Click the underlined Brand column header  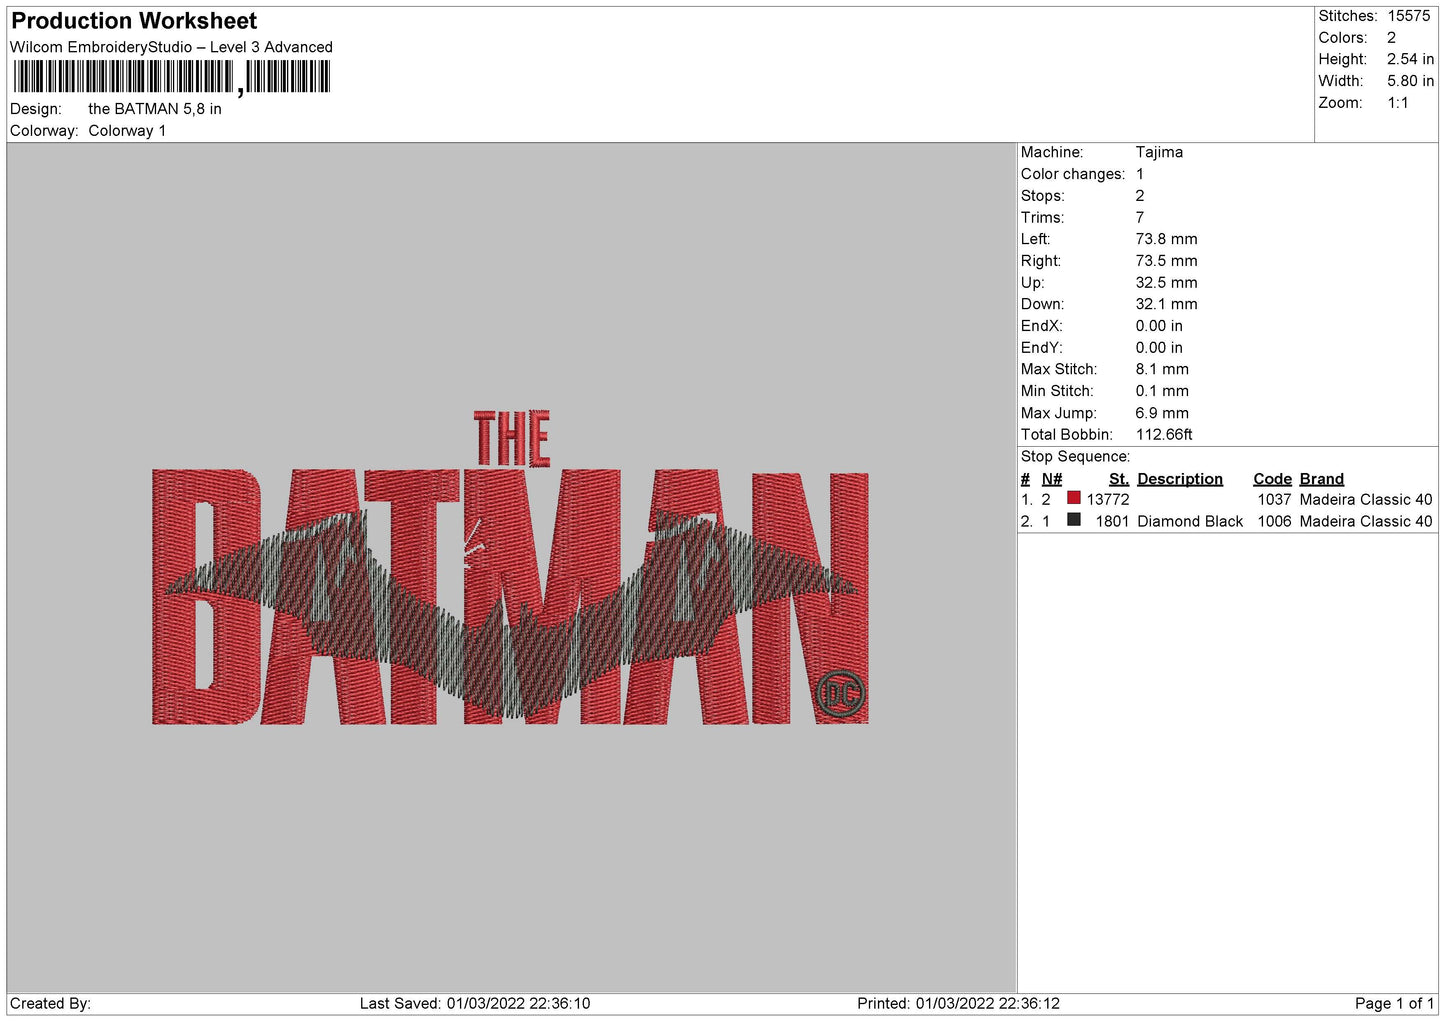1321,479
